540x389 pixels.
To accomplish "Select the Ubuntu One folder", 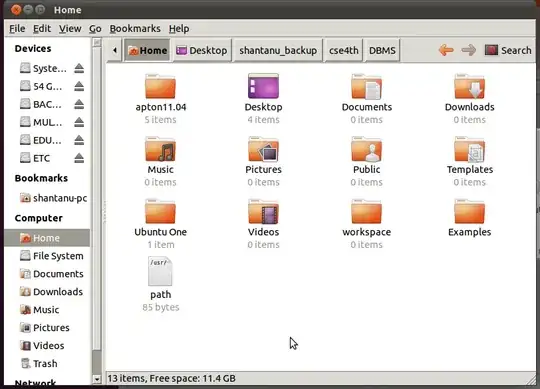I will tap(160, 212).
